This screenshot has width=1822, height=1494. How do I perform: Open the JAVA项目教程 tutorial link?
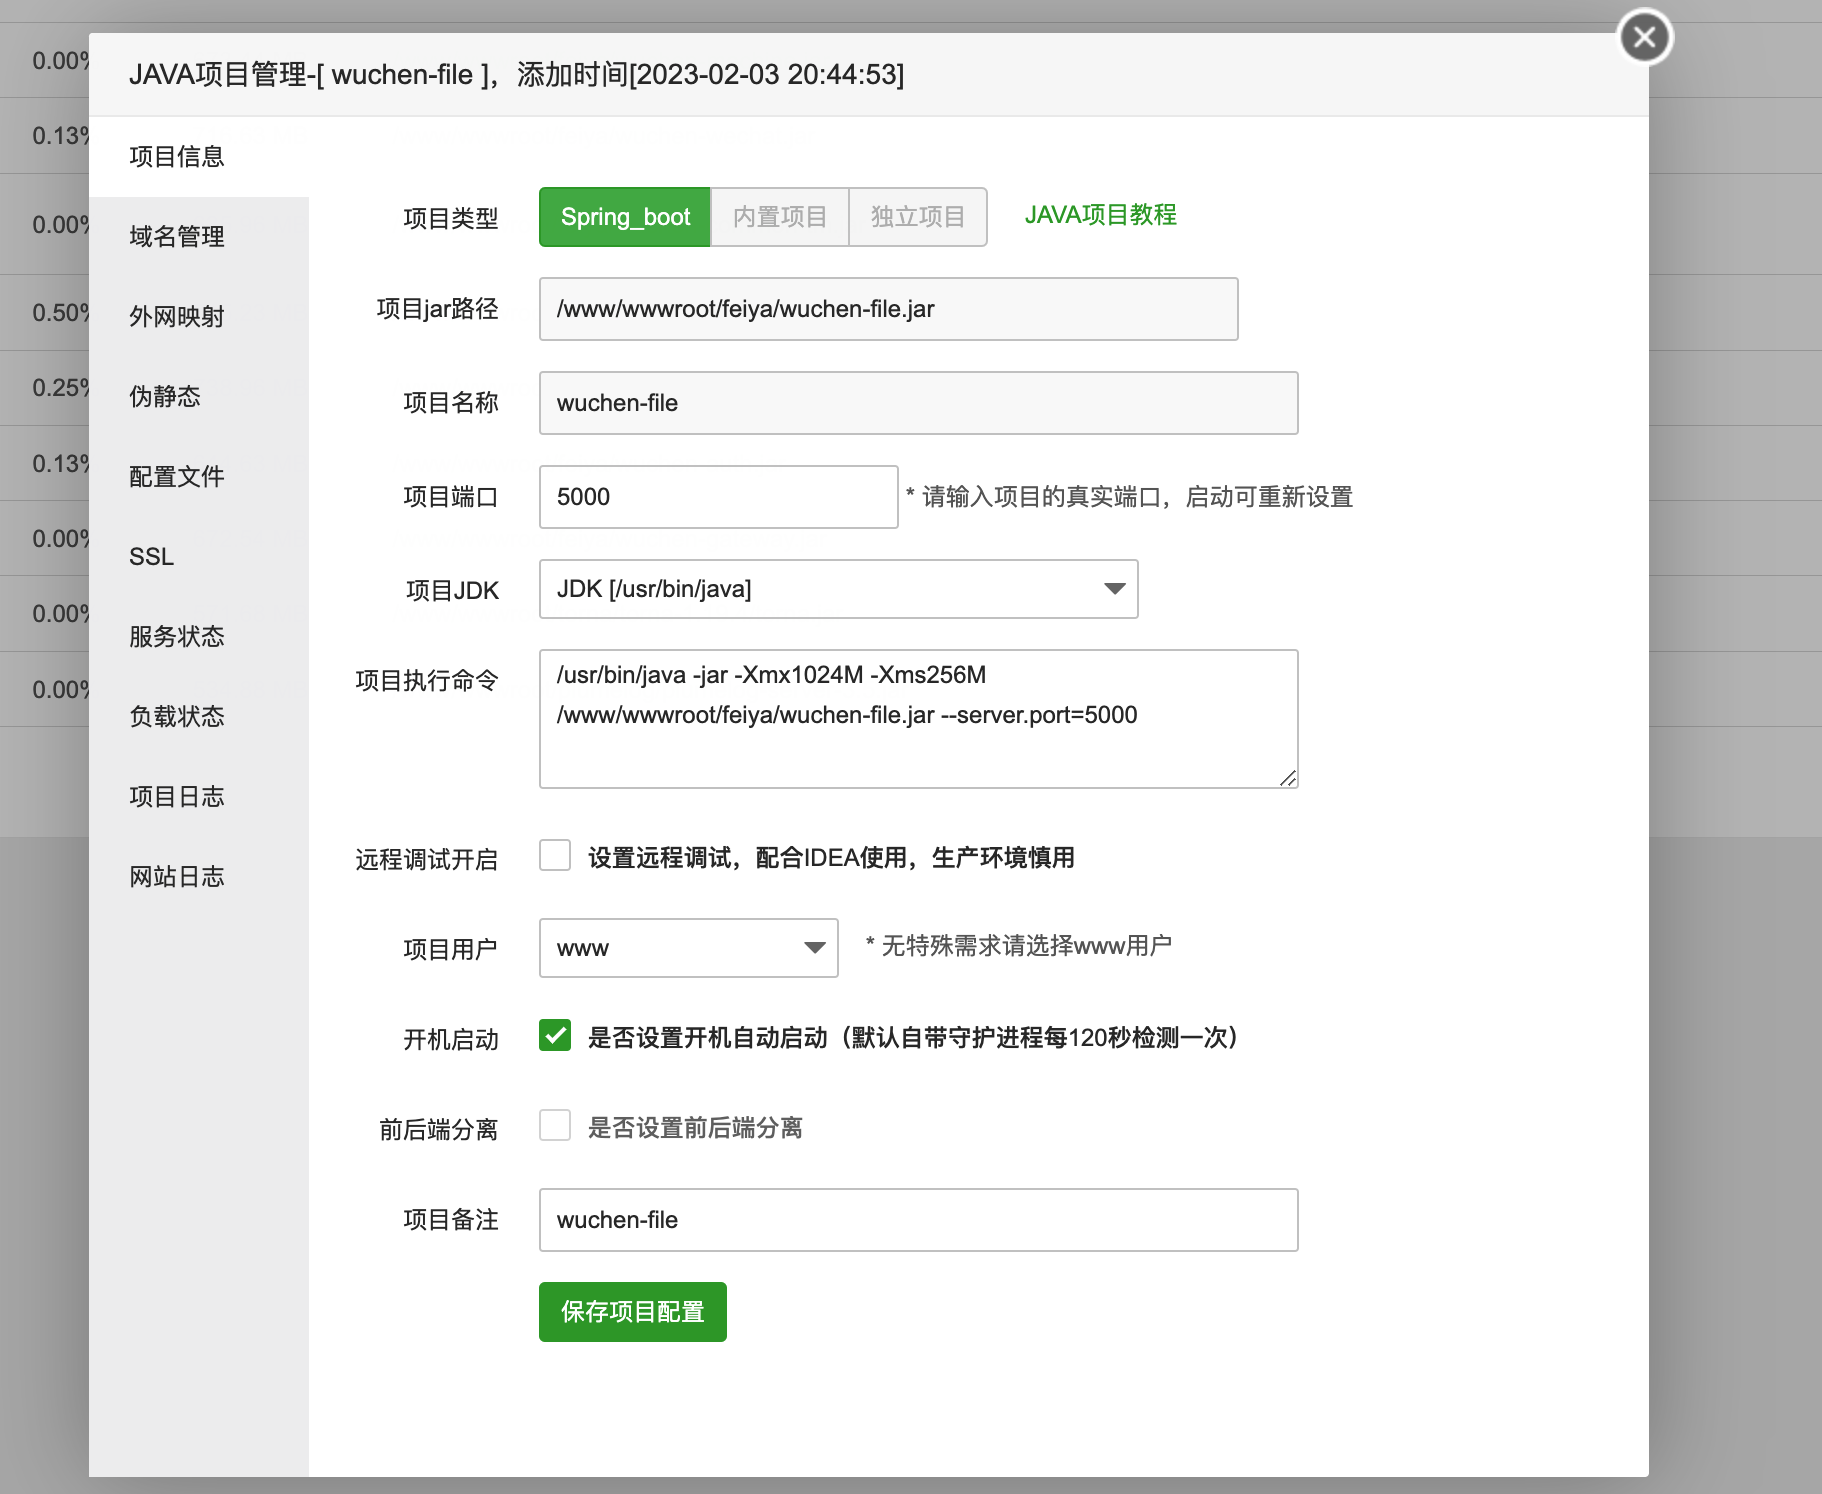click(1100, 215)
